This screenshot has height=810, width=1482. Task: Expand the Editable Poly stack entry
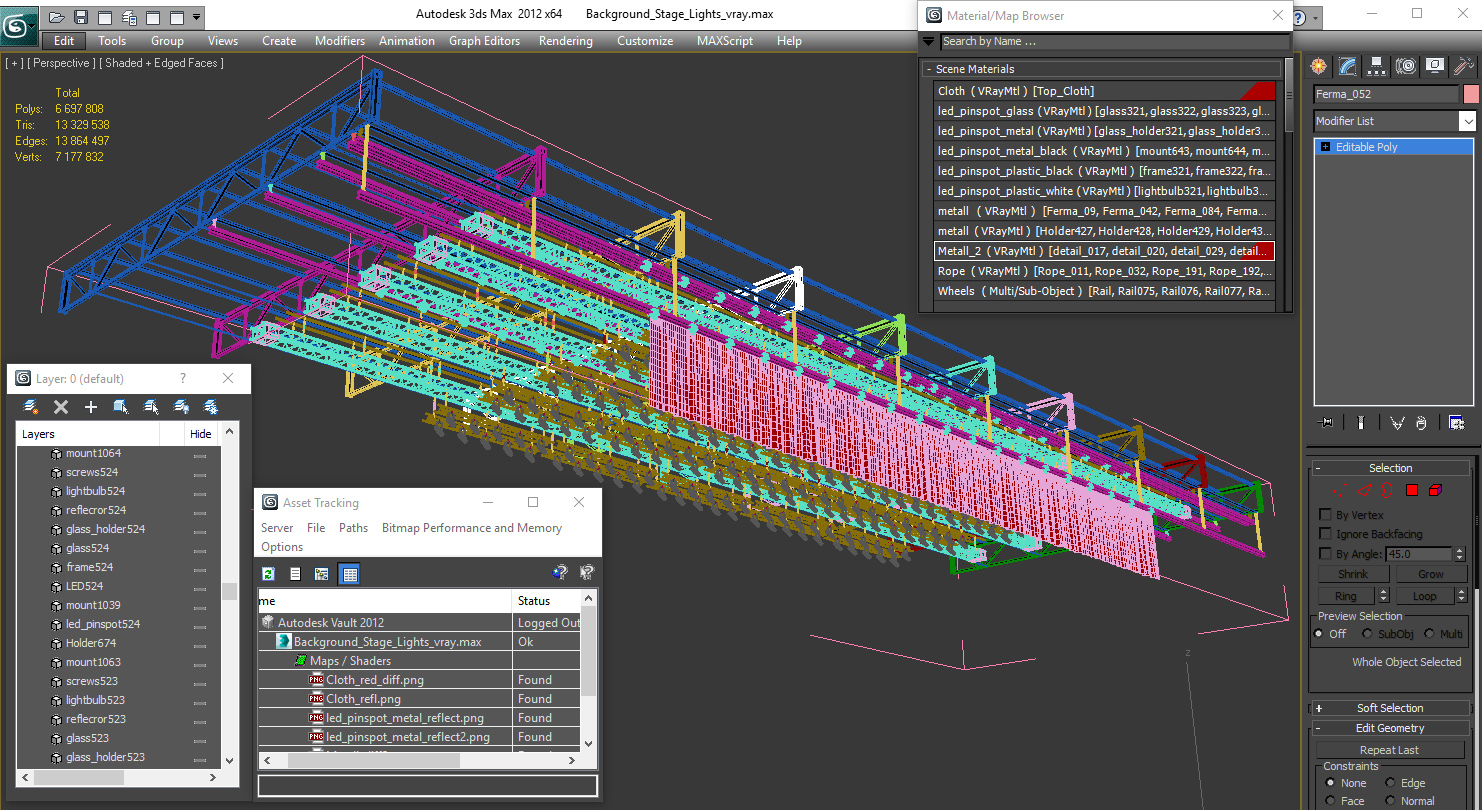click(1325, 147)
